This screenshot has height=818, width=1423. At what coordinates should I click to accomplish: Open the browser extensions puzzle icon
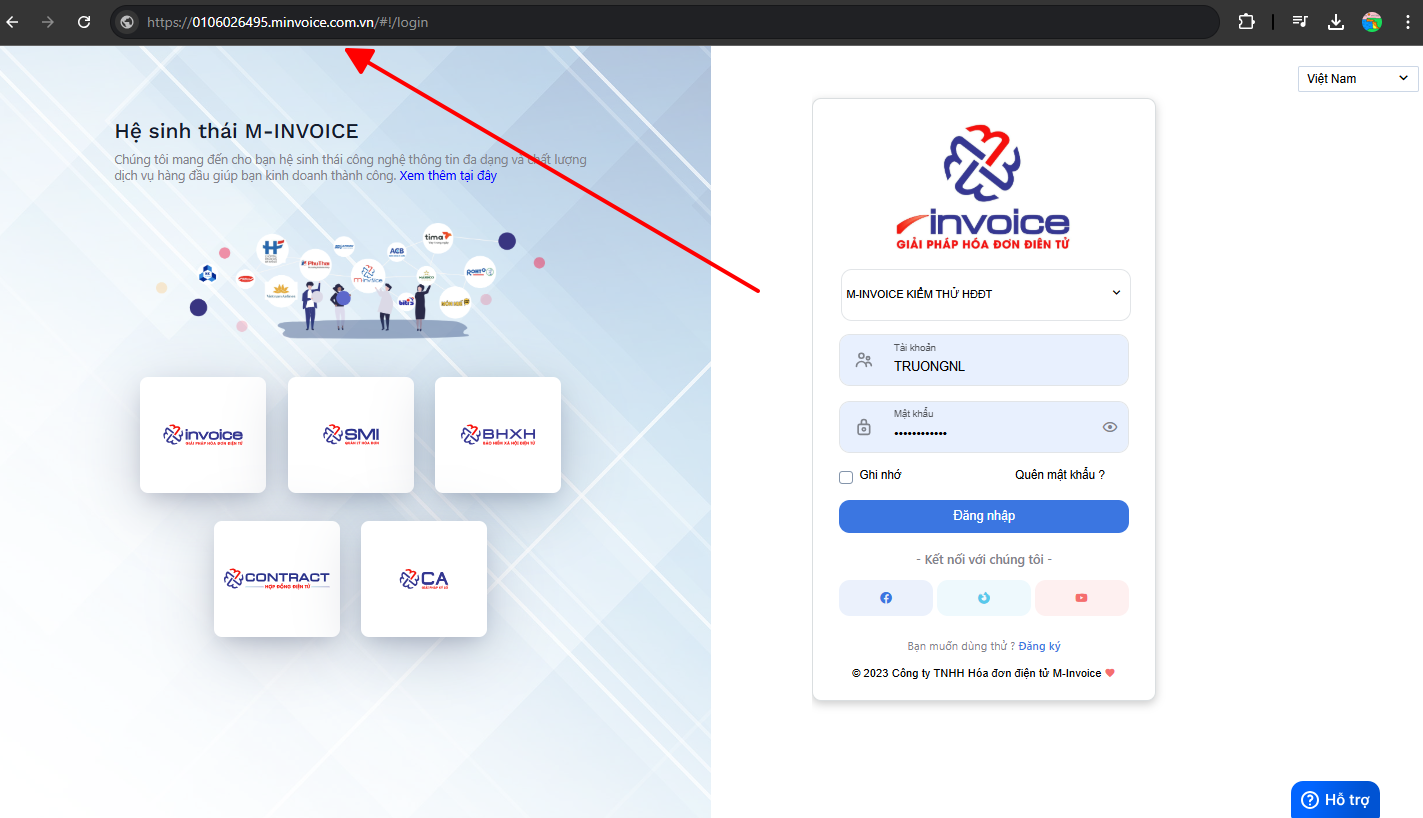coord(1246,21)
